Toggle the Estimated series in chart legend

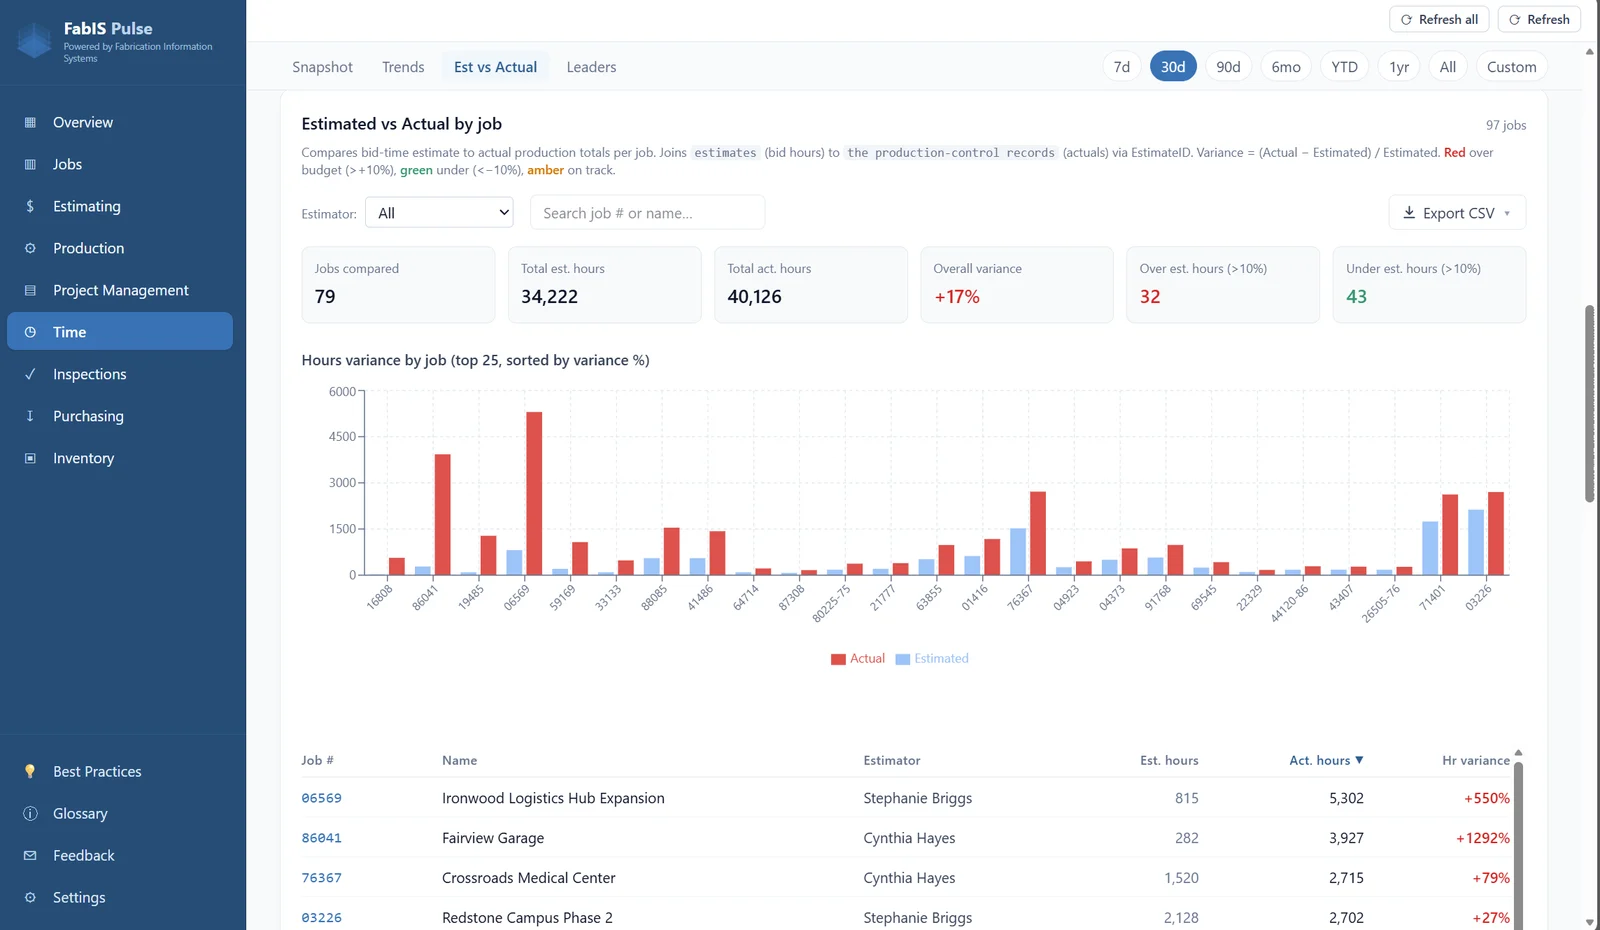(932, 658)
